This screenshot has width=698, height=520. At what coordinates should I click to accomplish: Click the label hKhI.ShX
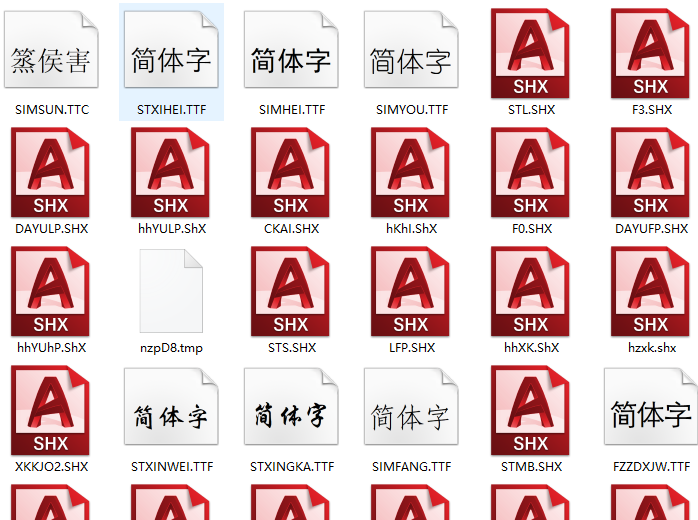[x=412, y=229]
